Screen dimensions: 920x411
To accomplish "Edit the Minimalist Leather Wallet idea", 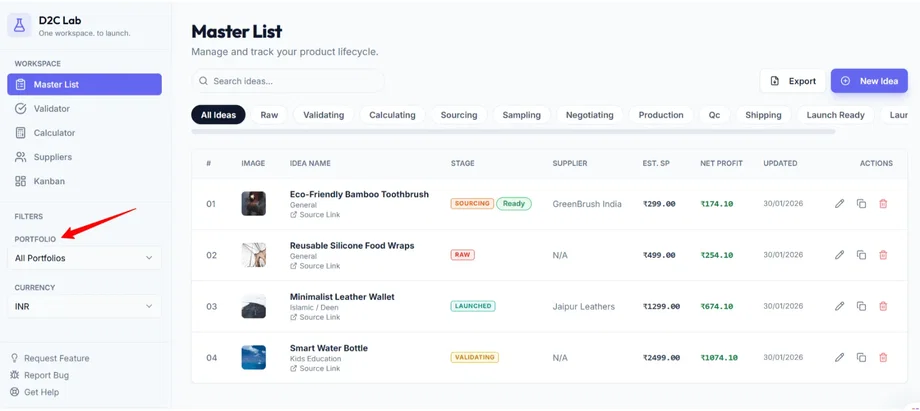I will click(x=840, y=306).
